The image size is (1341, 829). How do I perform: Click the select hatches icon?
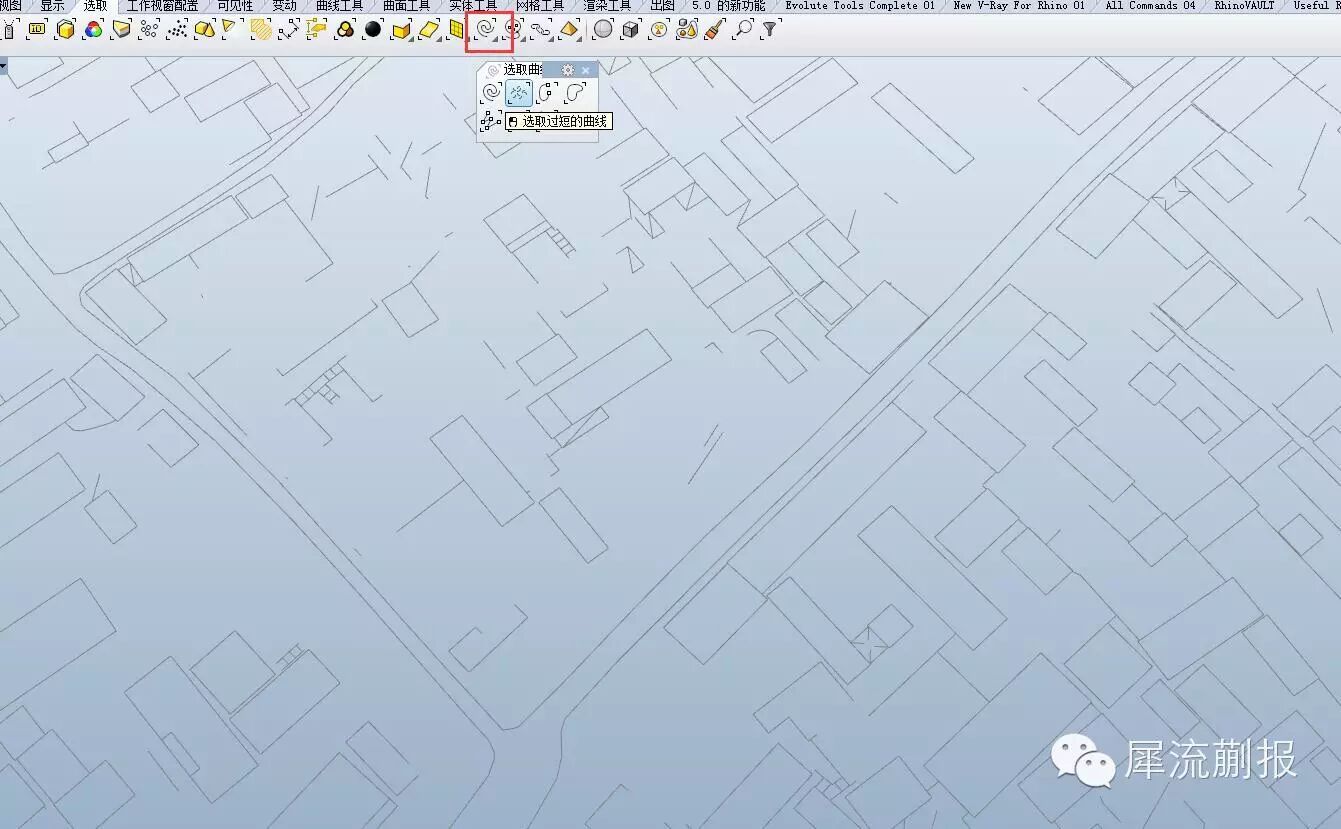[261, 29]
